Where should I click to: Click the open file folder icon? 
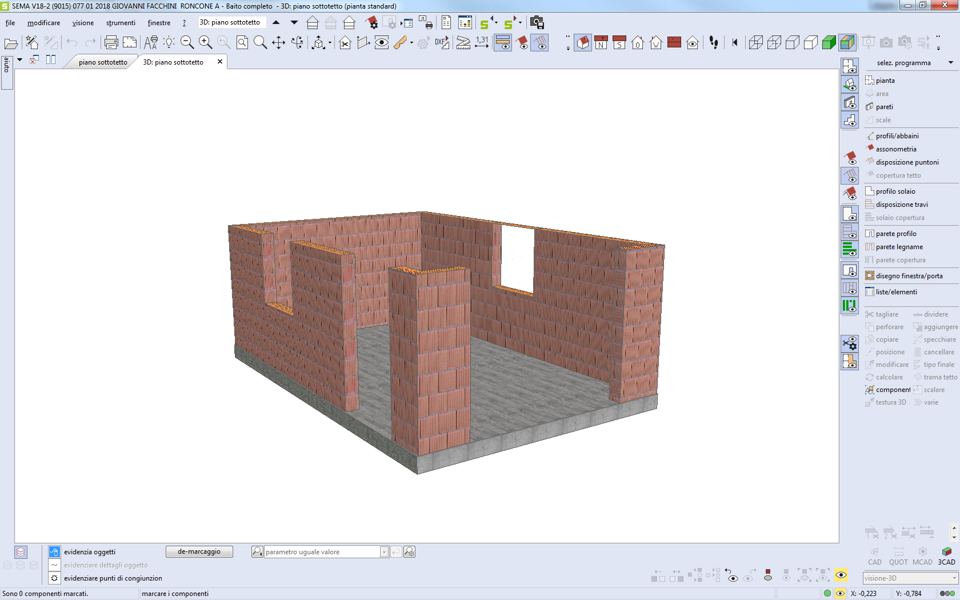point(11,43)
